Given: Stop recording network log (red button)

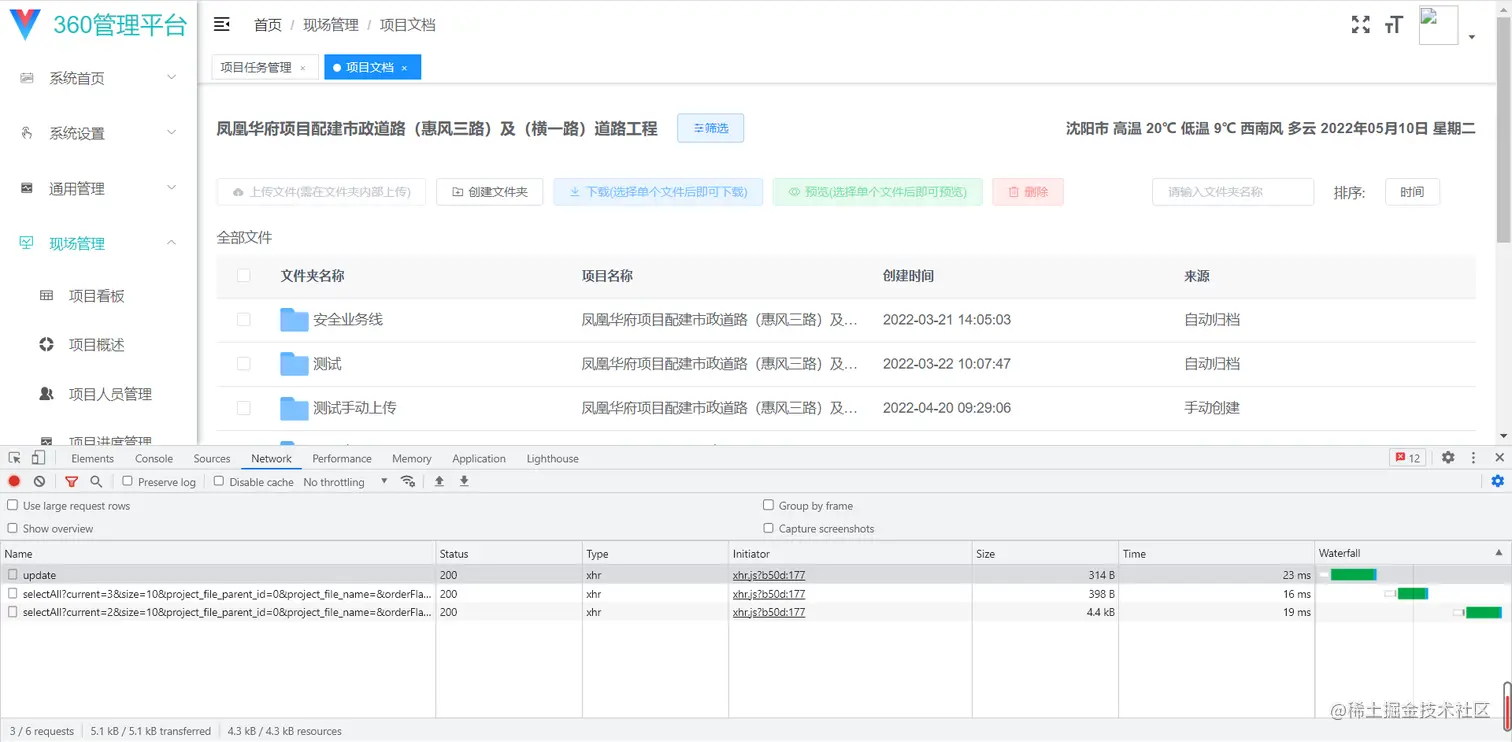Looking at the screenshot, I should coord(14,482).
